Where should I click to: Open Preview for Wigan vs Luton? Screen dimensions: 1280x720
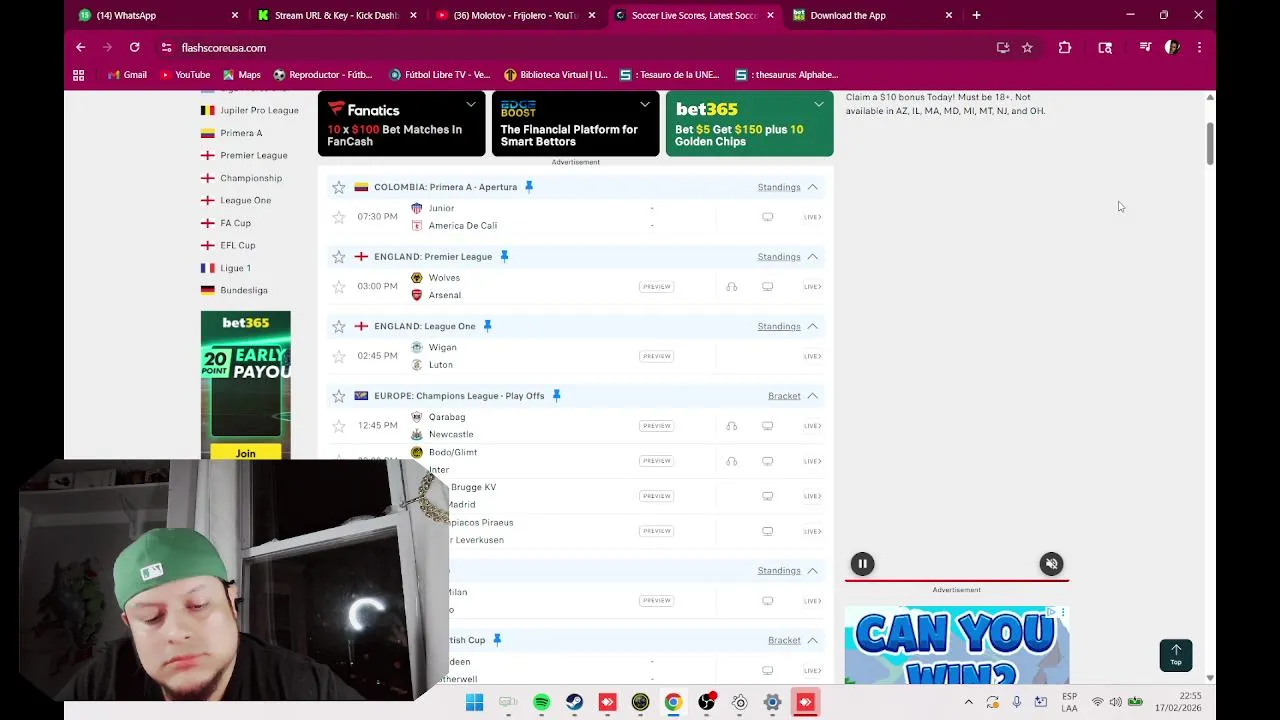click(x=657, y=356)
